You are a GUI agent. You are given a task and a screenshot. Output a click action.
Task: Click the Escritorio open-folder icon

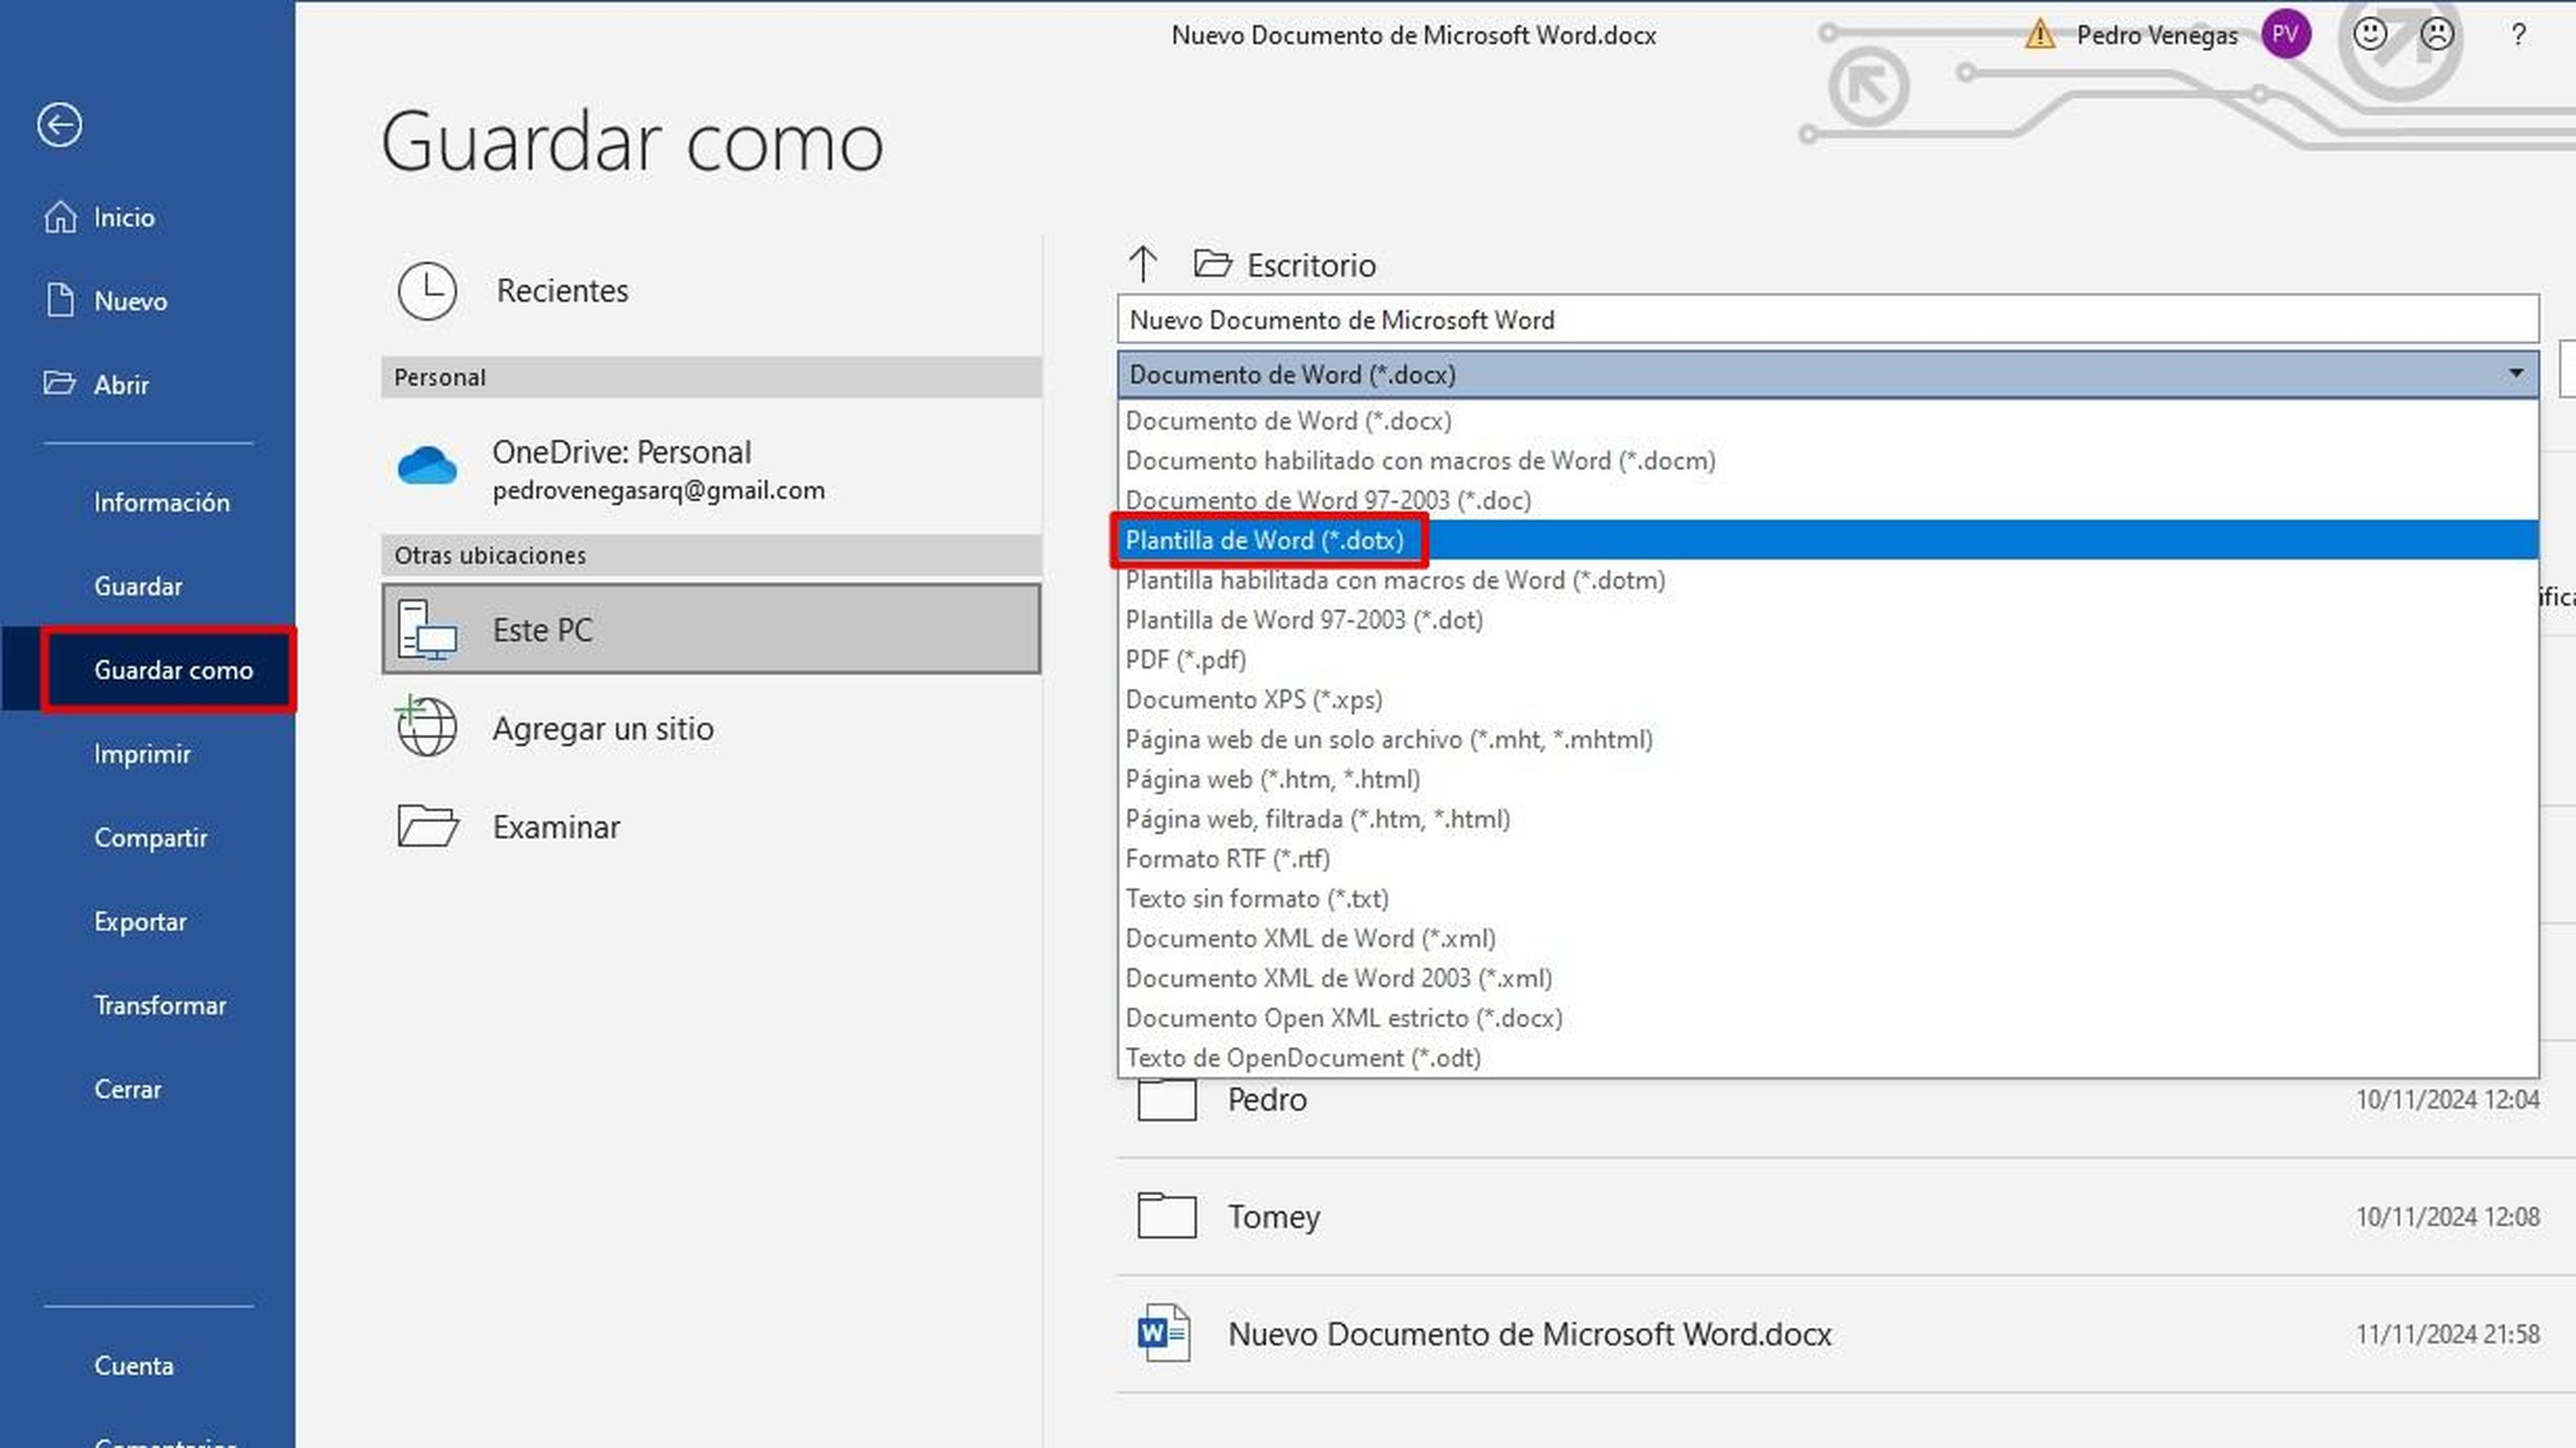1213,264
